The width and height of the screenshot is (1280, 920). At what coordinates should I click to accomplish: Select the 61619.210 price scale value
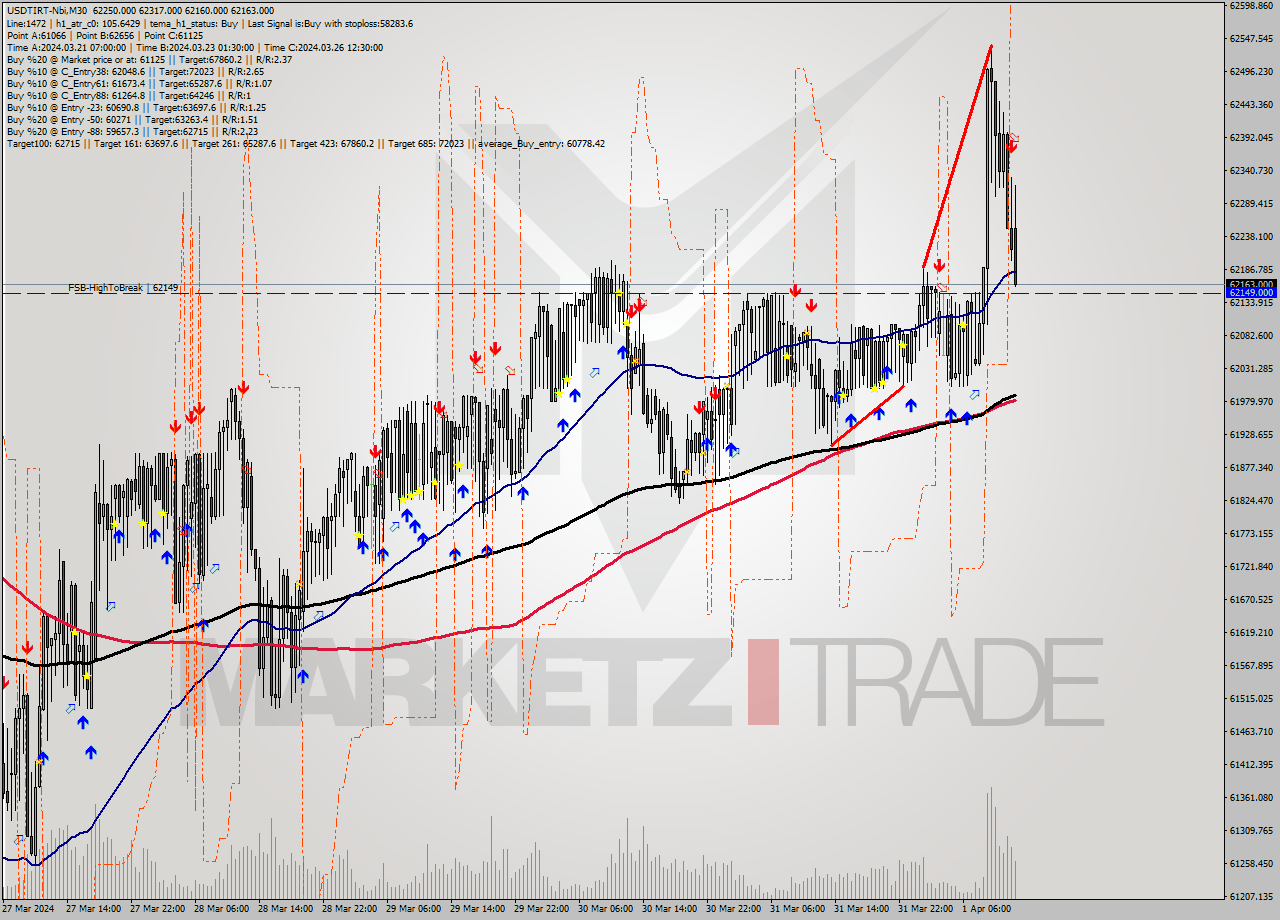[1251, 632]
